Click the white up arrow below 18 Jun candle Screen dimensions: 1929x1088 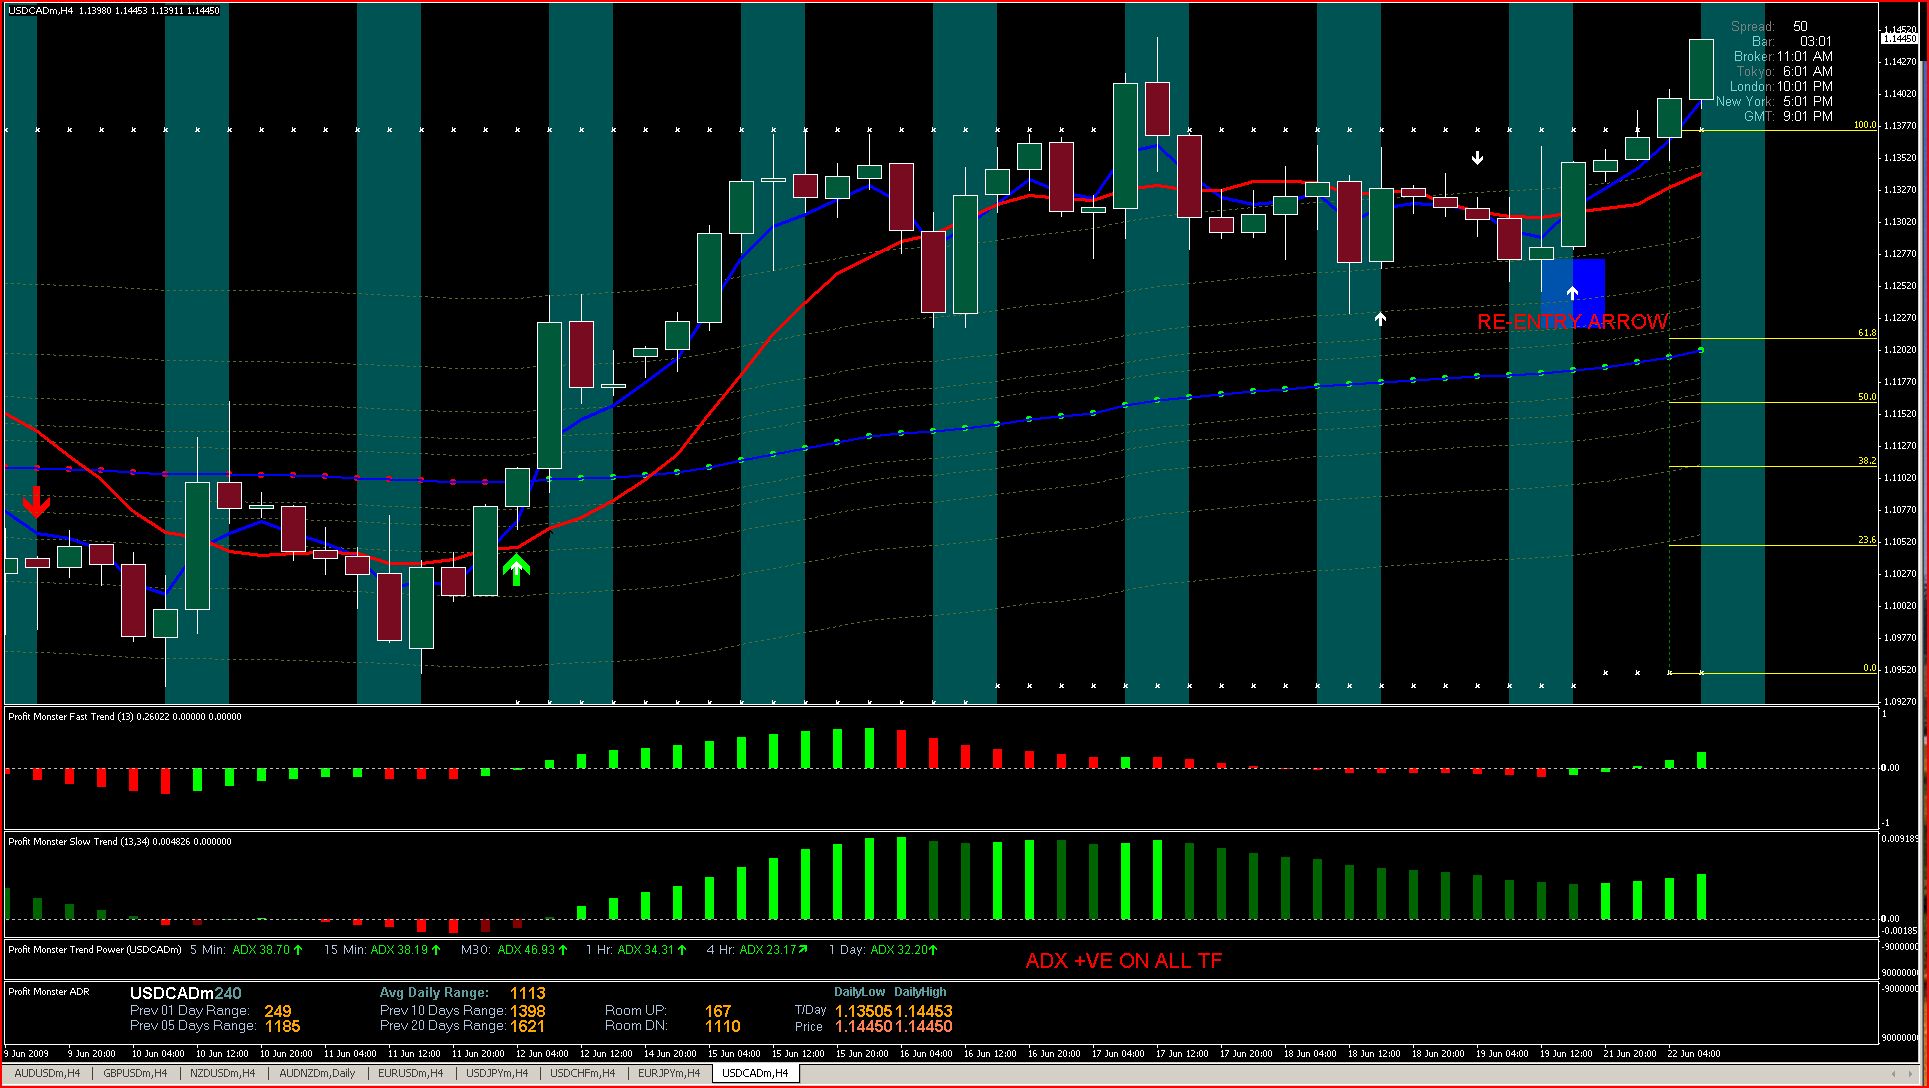pos(1380,319)
